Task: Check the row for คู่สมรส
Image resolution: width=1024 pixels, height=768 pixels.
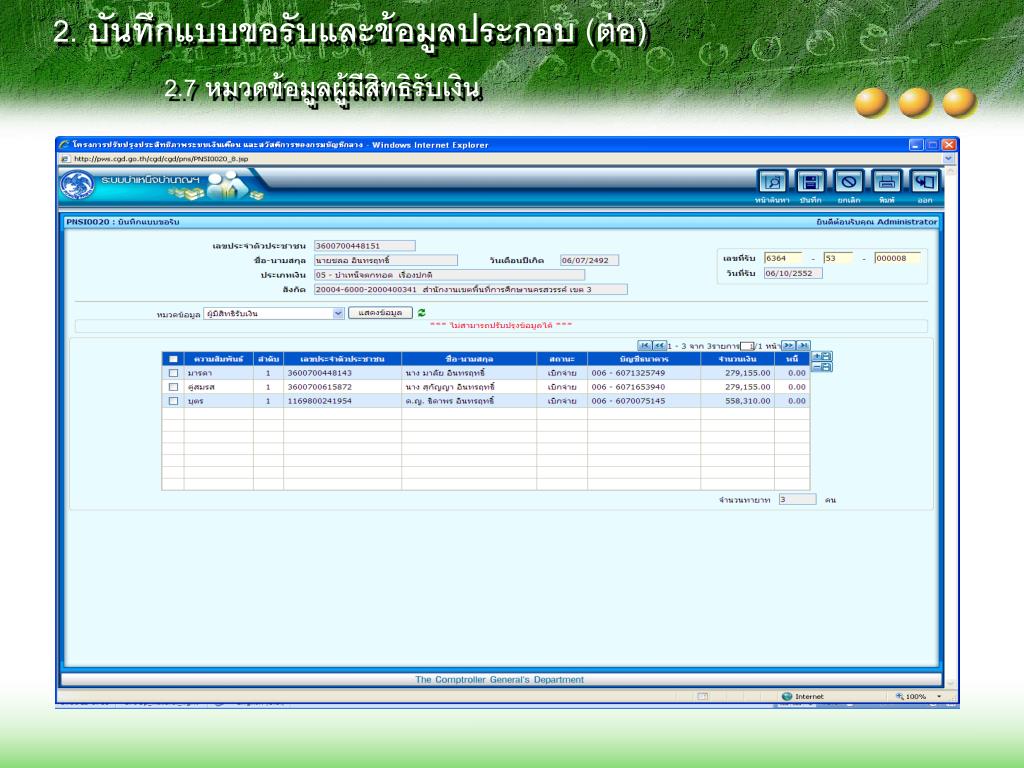Action: [x=173, y=387]
